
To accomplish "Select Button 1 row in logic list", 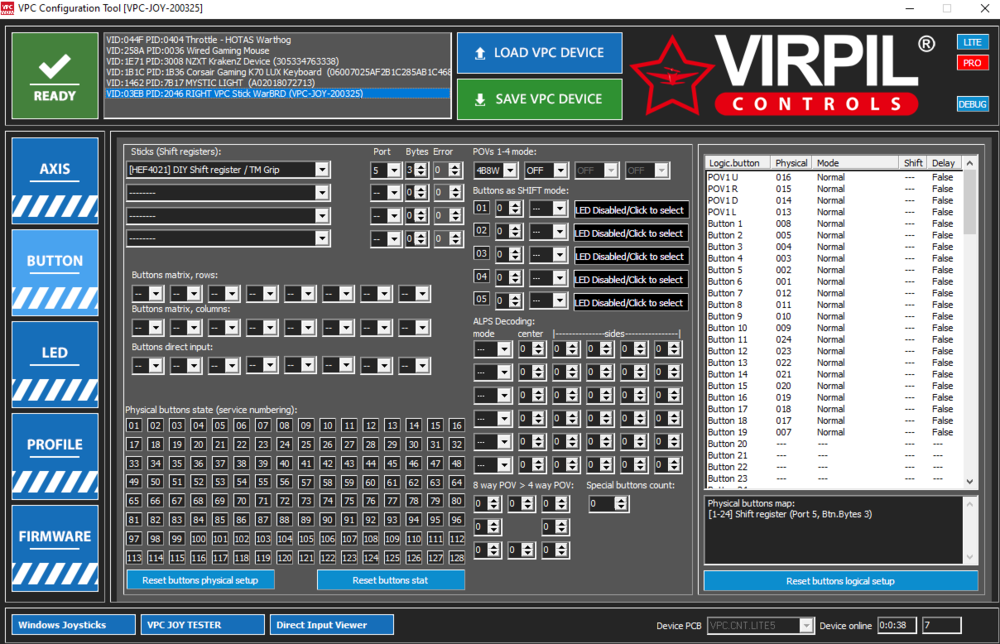I will tap(833, 224).
